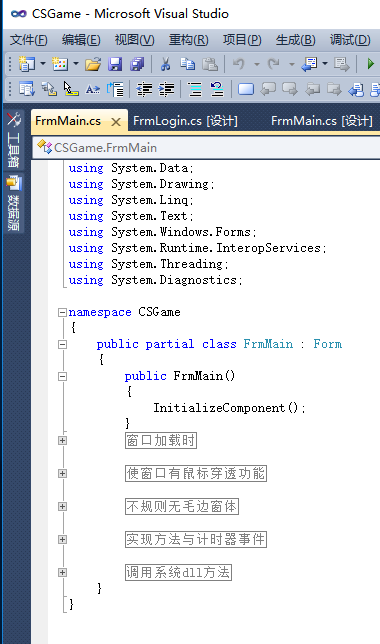Click the Open File folder icon

point(93,64)
